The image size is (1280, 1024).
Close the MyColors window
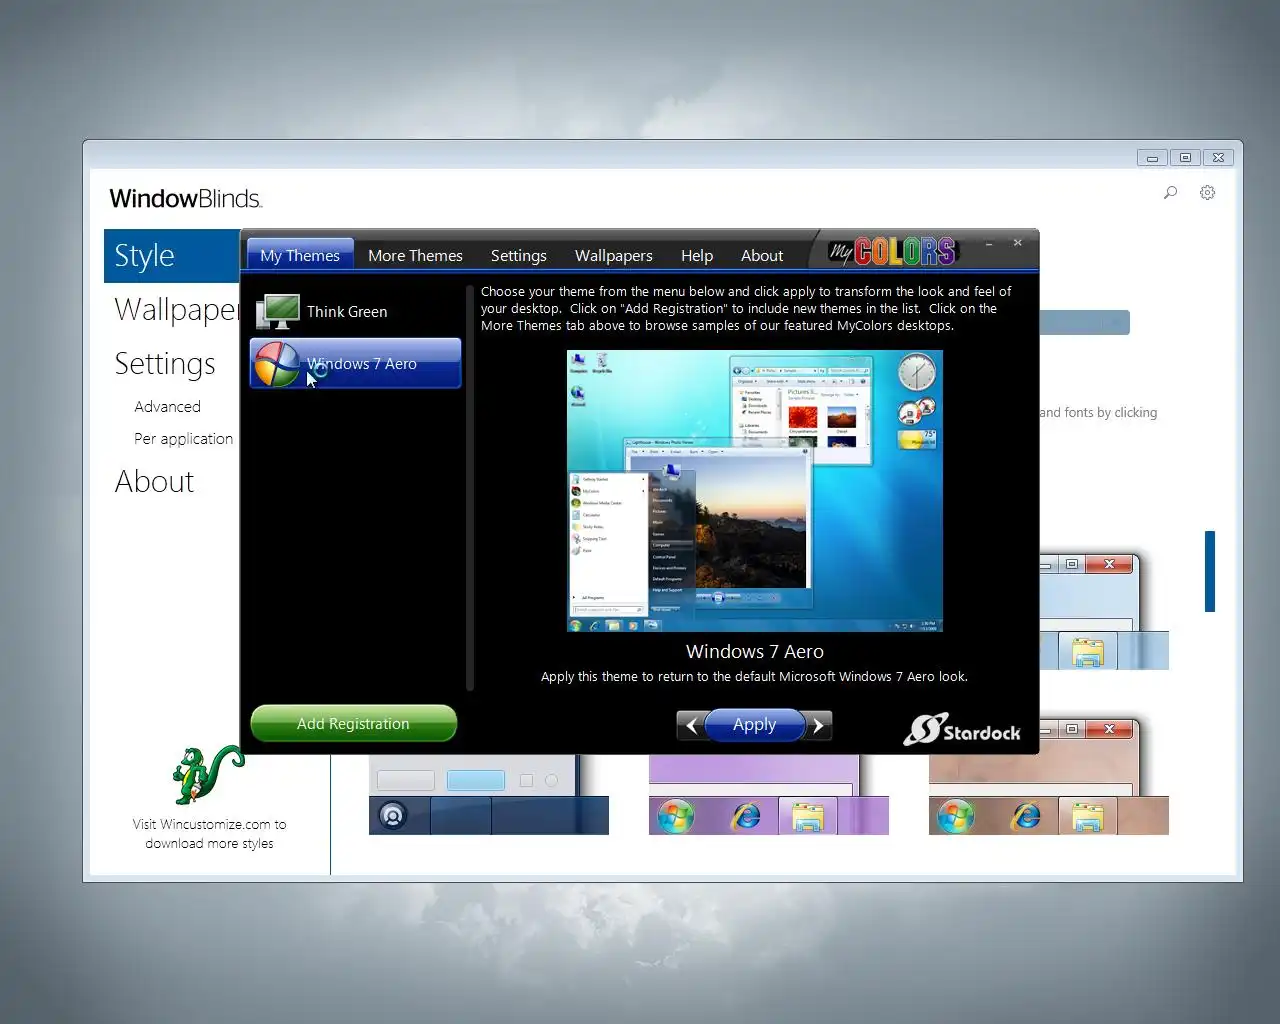tap(1017, 243)
